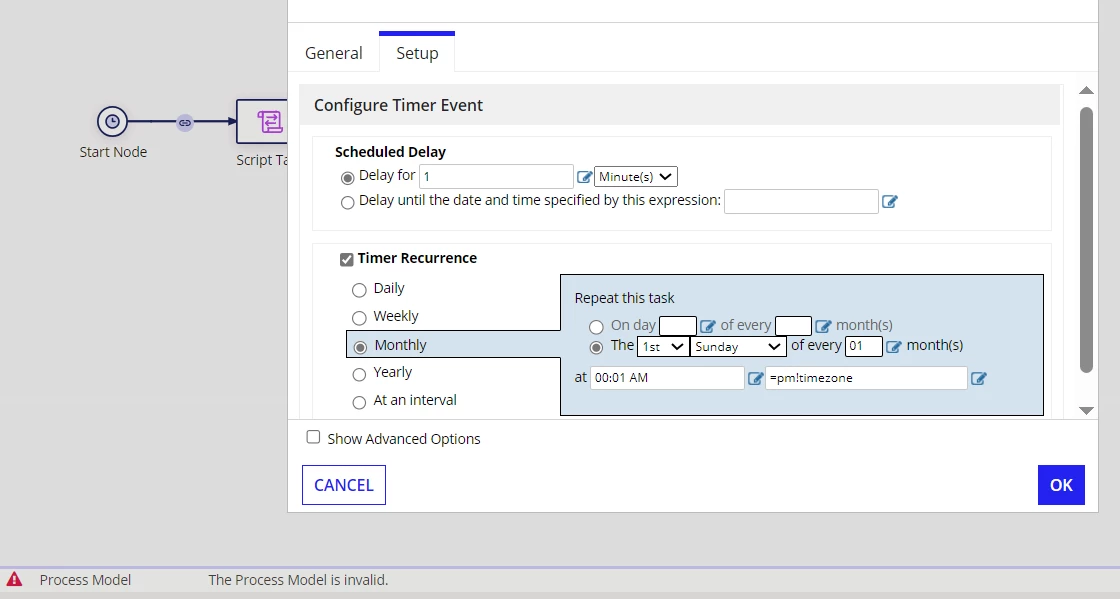Open the Minute(s) unit dropdown
The height and width of the screenshot is (599, 1120).
point(636,176)
